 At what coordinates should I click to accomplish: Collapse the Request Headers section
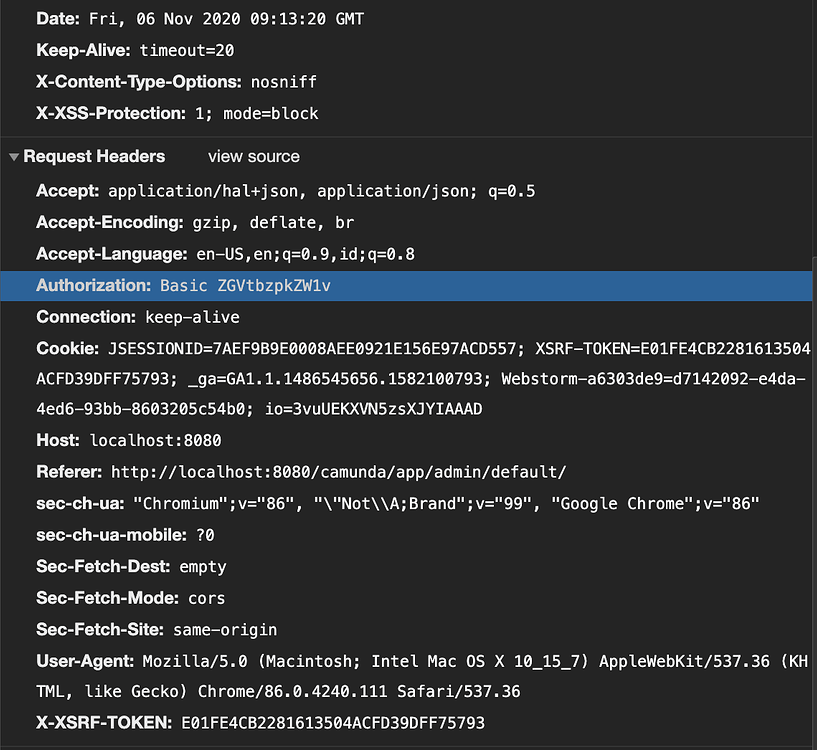click(94, 156)
